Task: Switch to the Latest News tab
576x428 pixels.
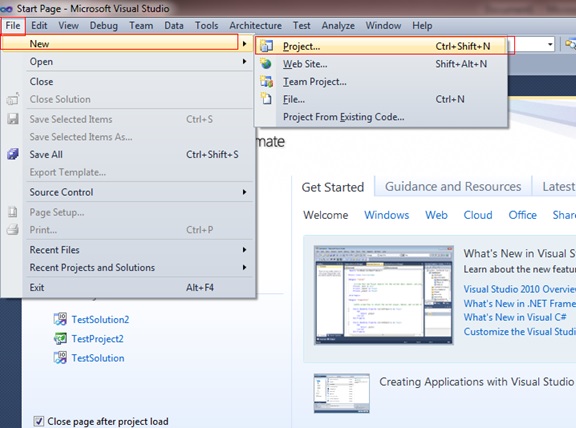Action: (558, 187)
